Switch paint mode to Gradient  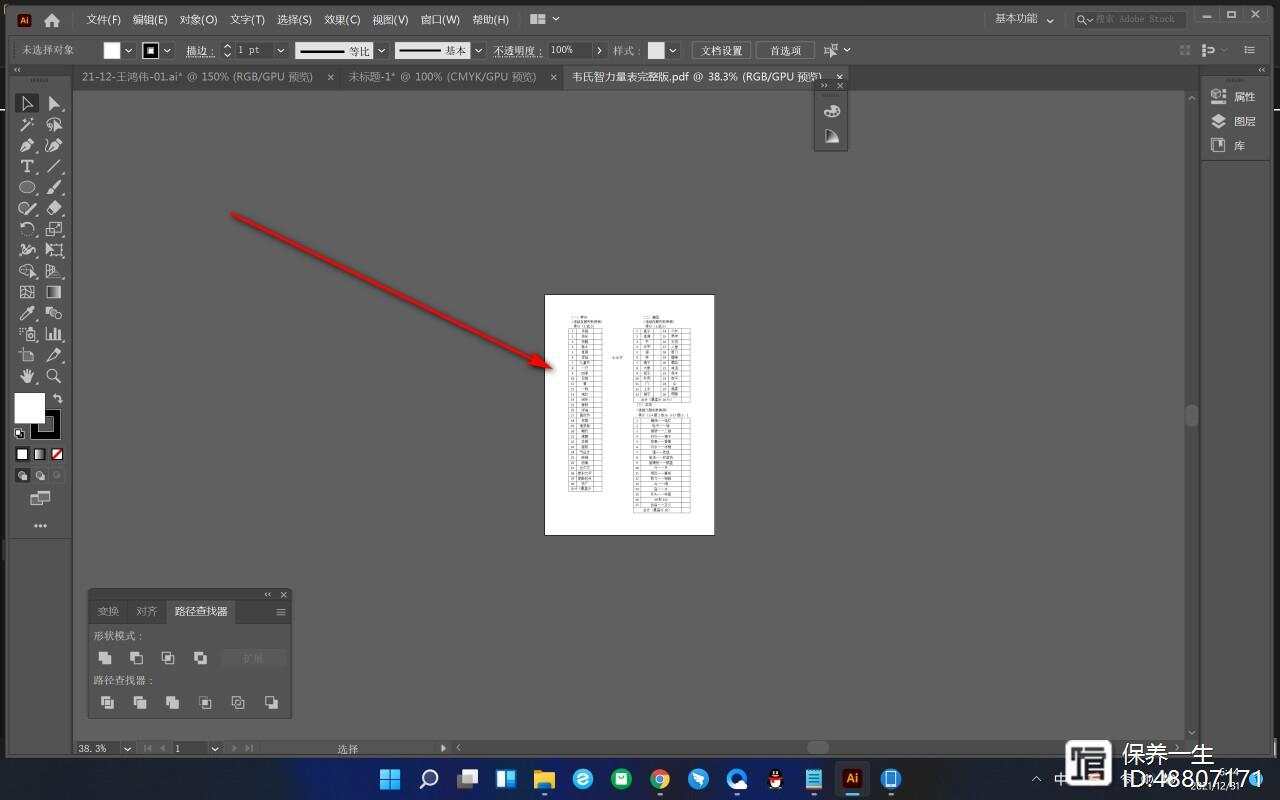tap(40, 455)
